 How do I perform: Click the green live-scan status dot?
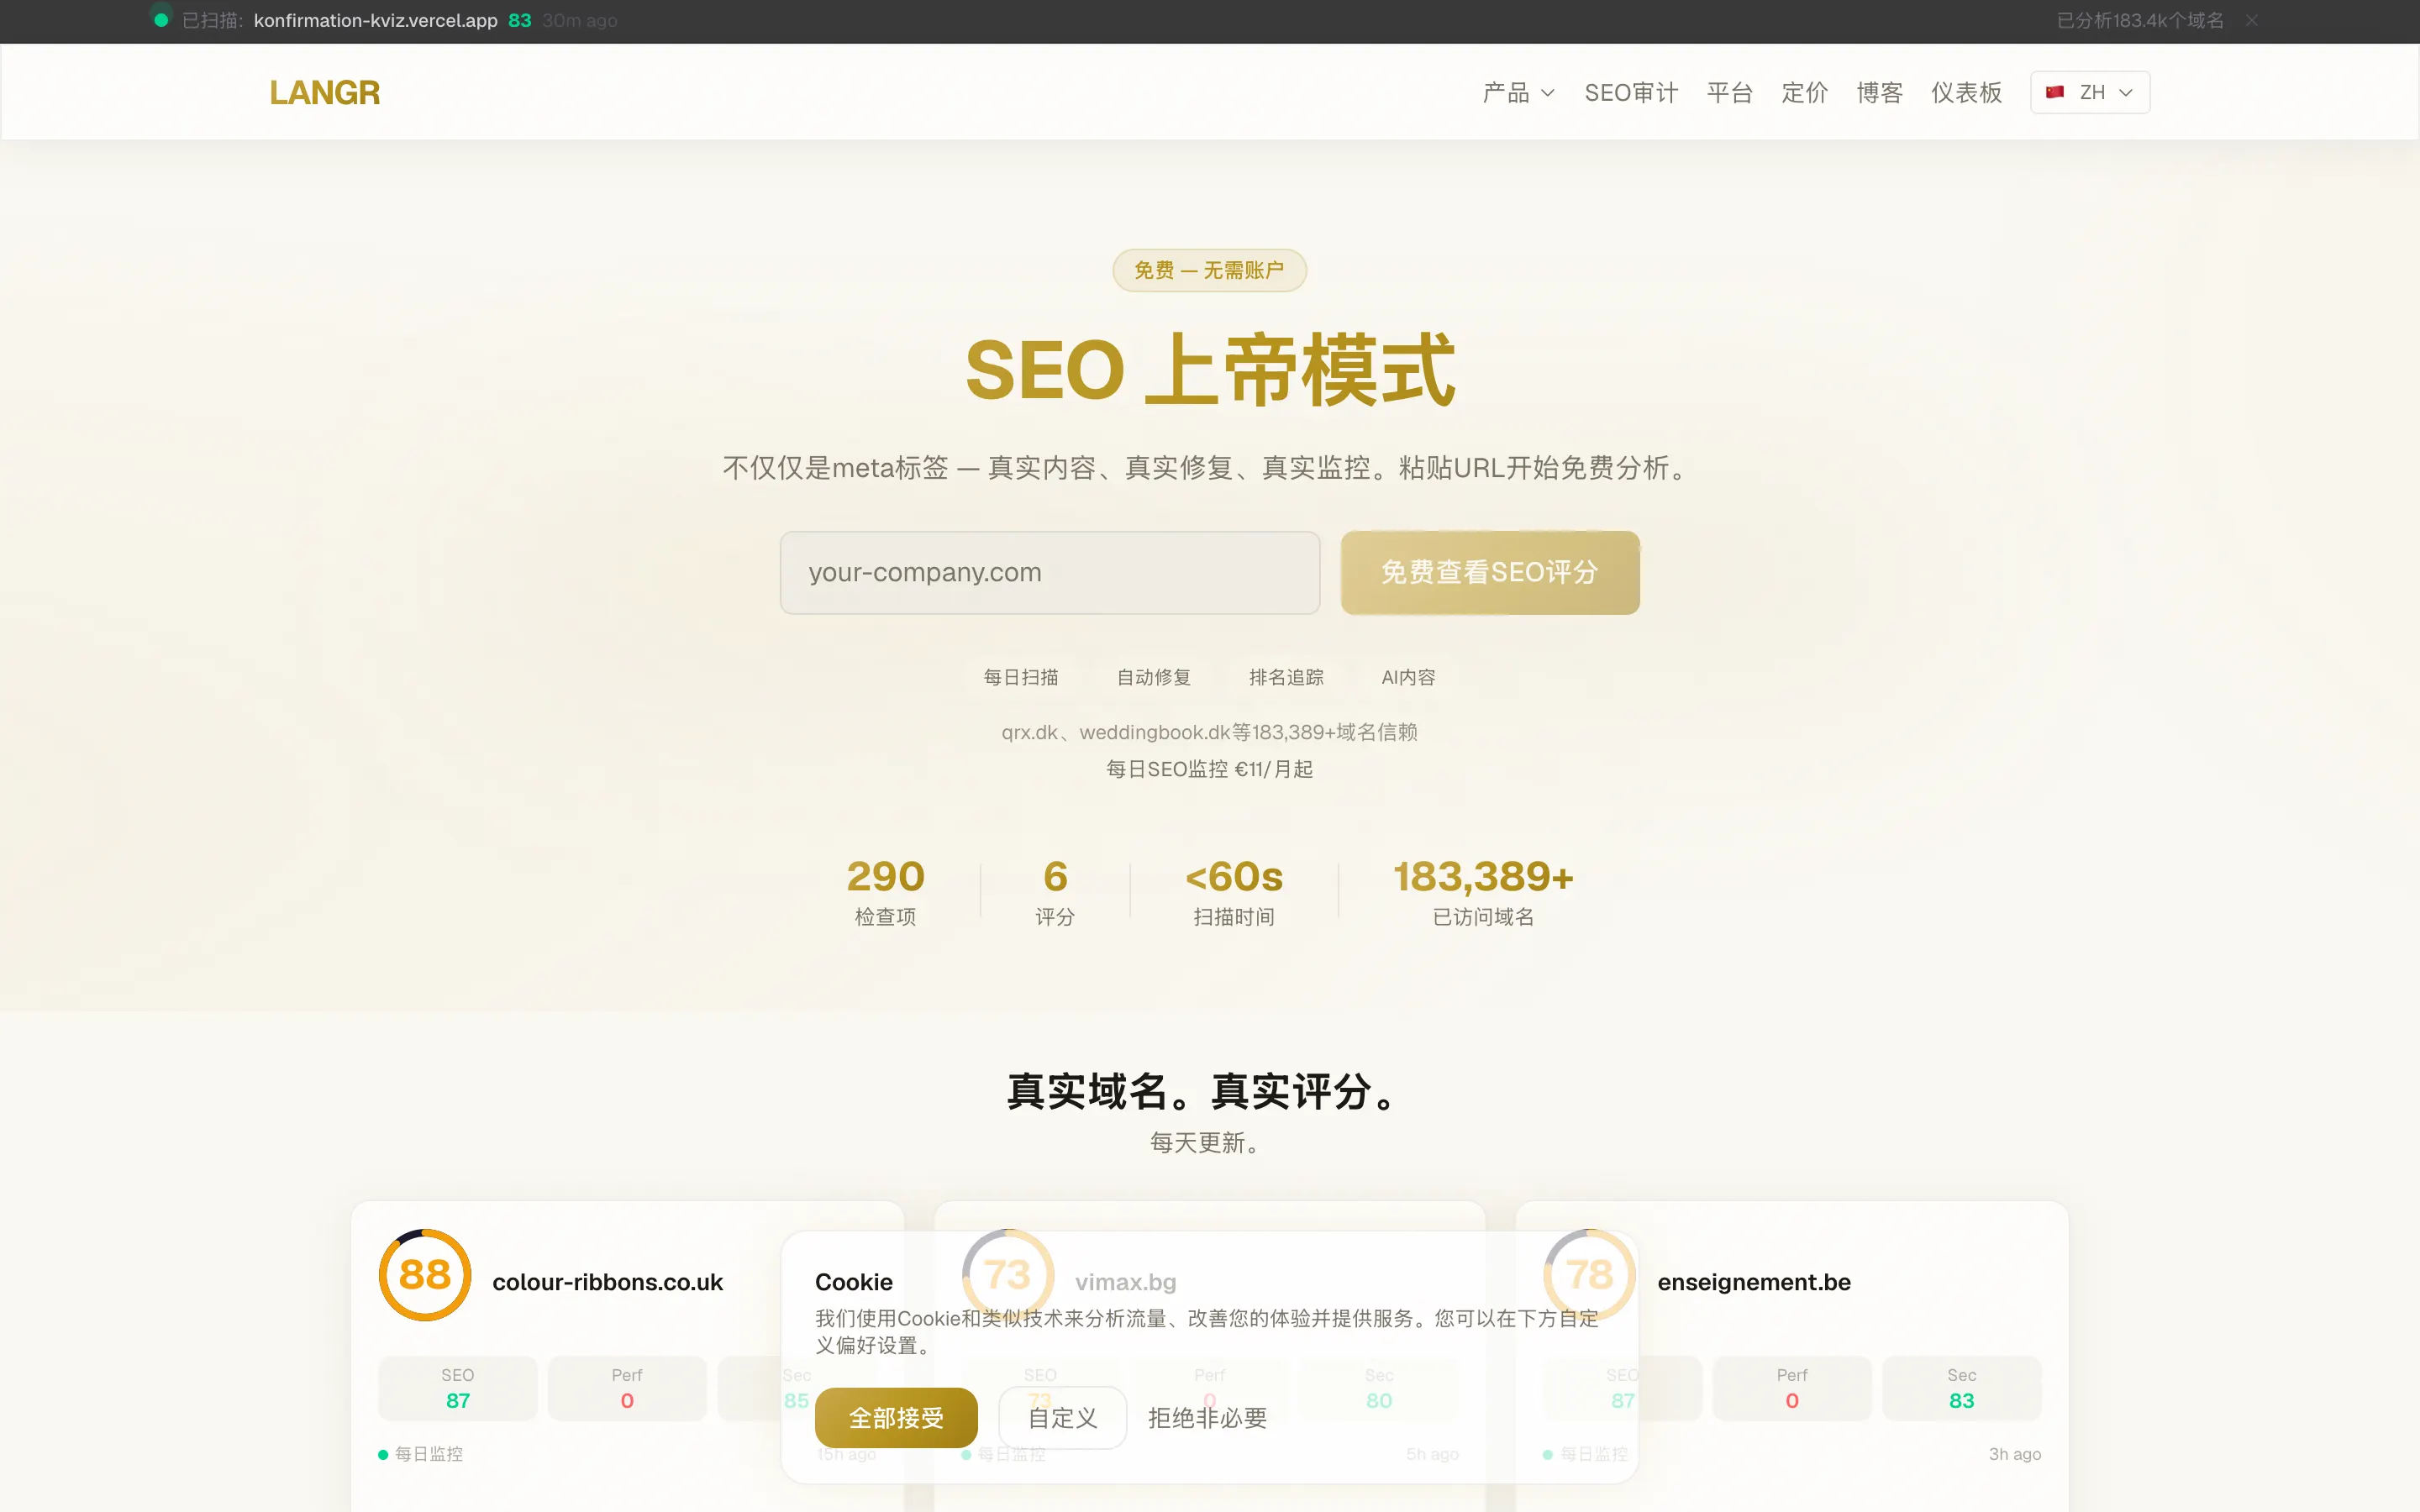[161, 20]
